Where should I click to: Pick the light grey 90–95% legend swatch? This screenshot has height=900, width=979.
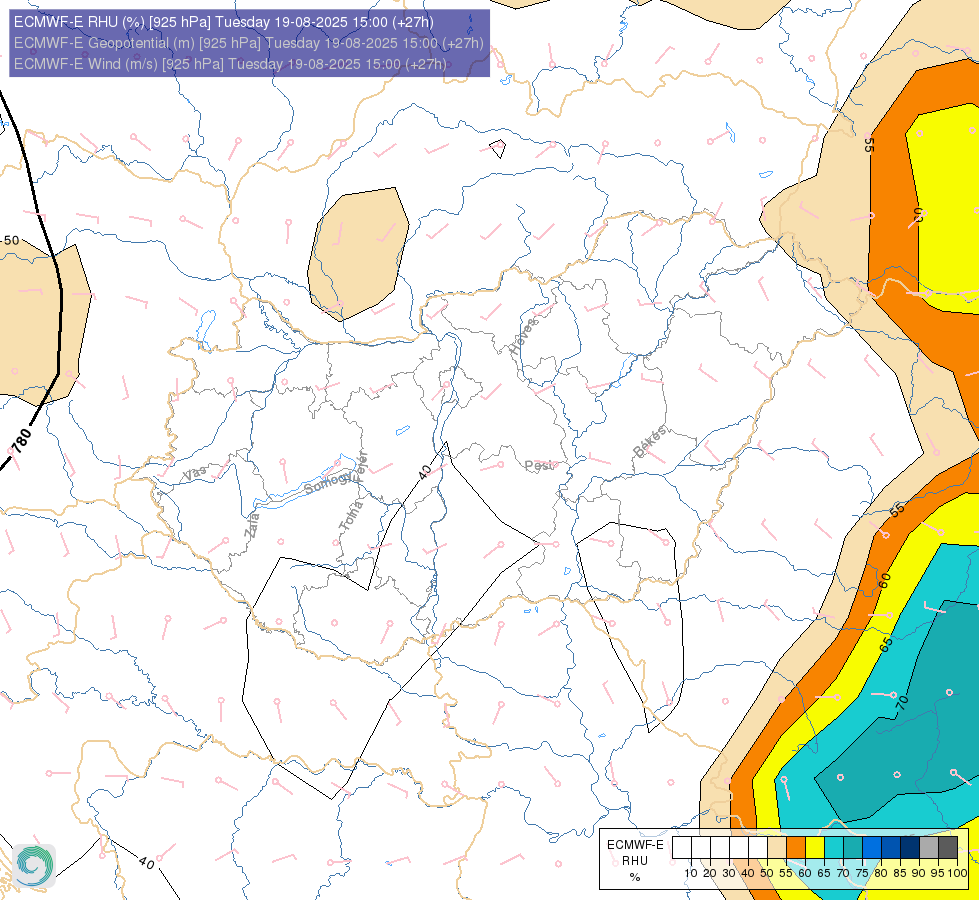pos(929,848)
